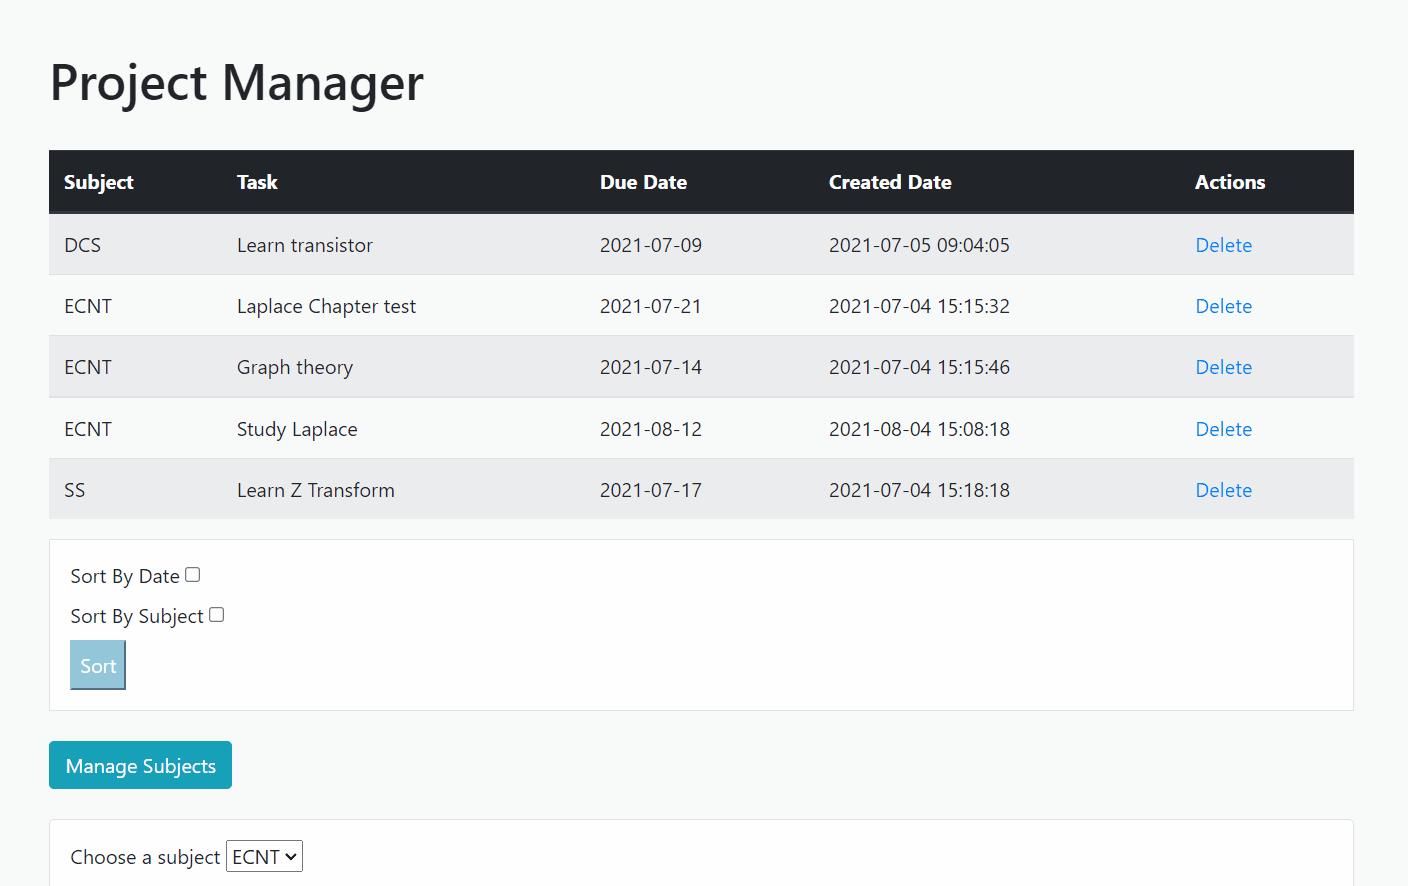This screenshot has height=886, width=1408.
Task: Click the Task column header
Action: 257,182
